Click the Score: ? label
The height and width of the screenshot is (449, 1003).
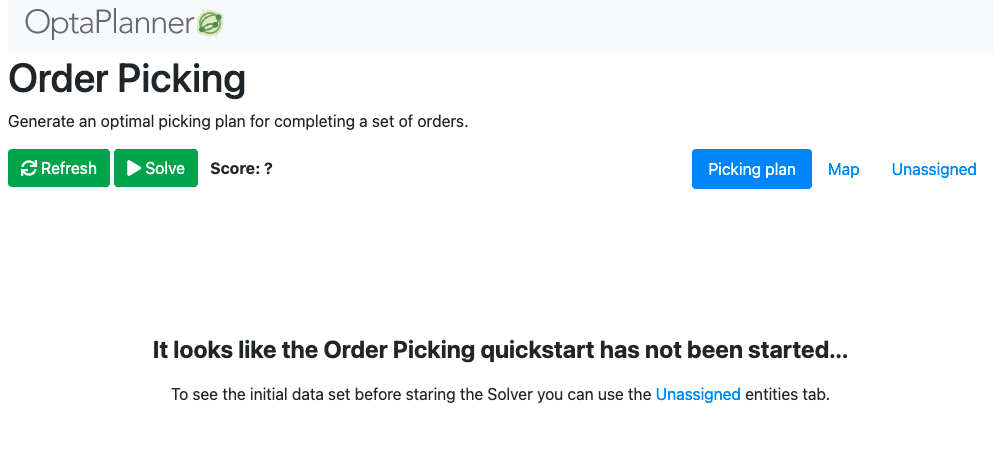[x=241, y=169]
